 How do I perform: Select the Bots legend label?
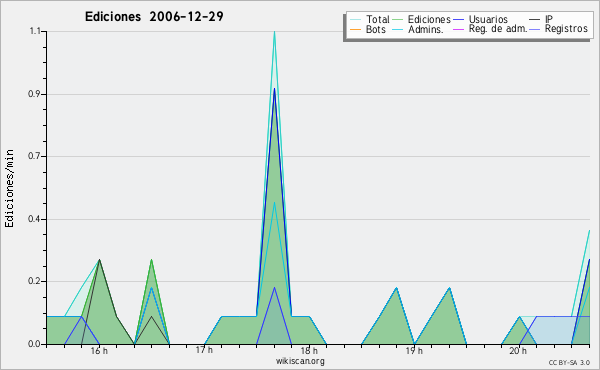(x=375, y=29)
